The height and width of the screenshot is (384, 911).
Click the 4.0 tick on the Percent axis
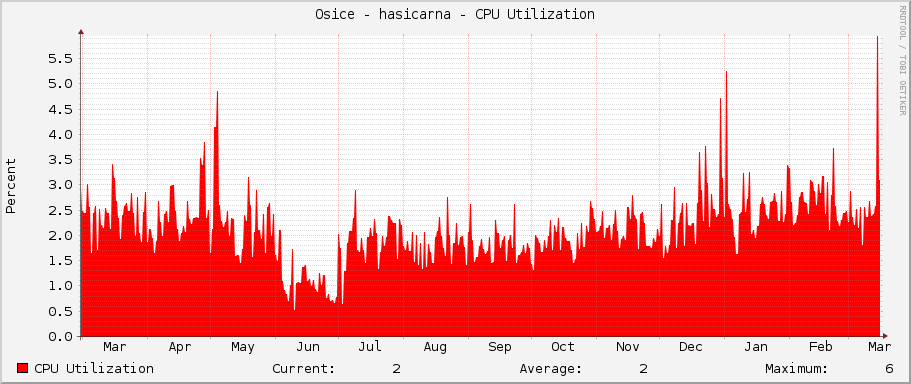pos(60,134)
